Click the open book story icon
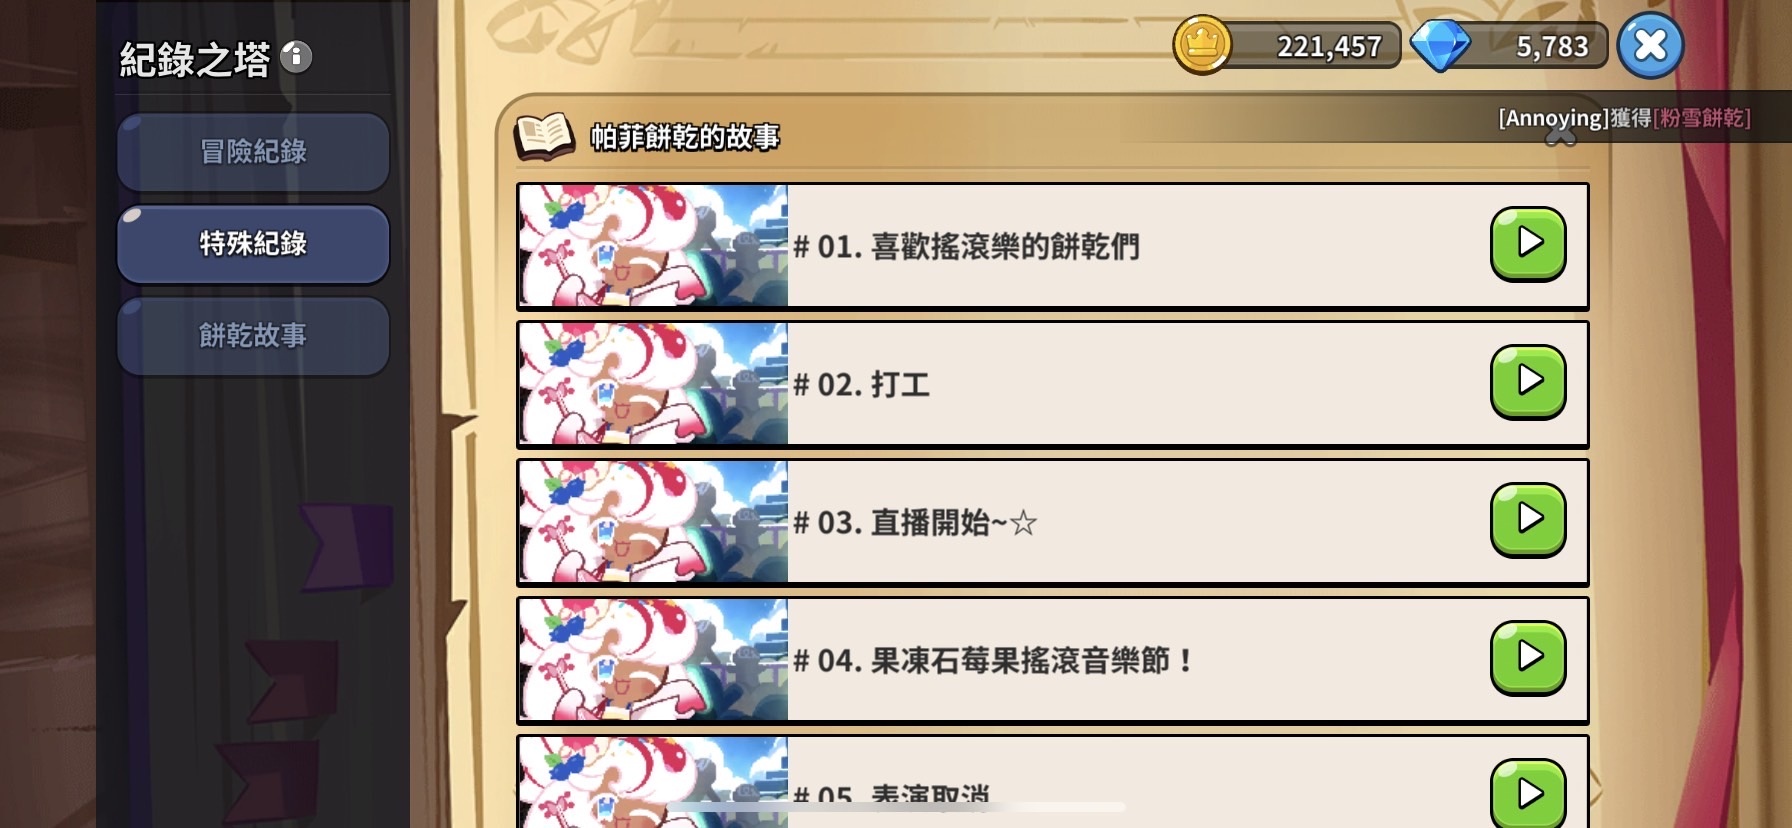This screenshot has width=1792, height=828. click(544, 136)
